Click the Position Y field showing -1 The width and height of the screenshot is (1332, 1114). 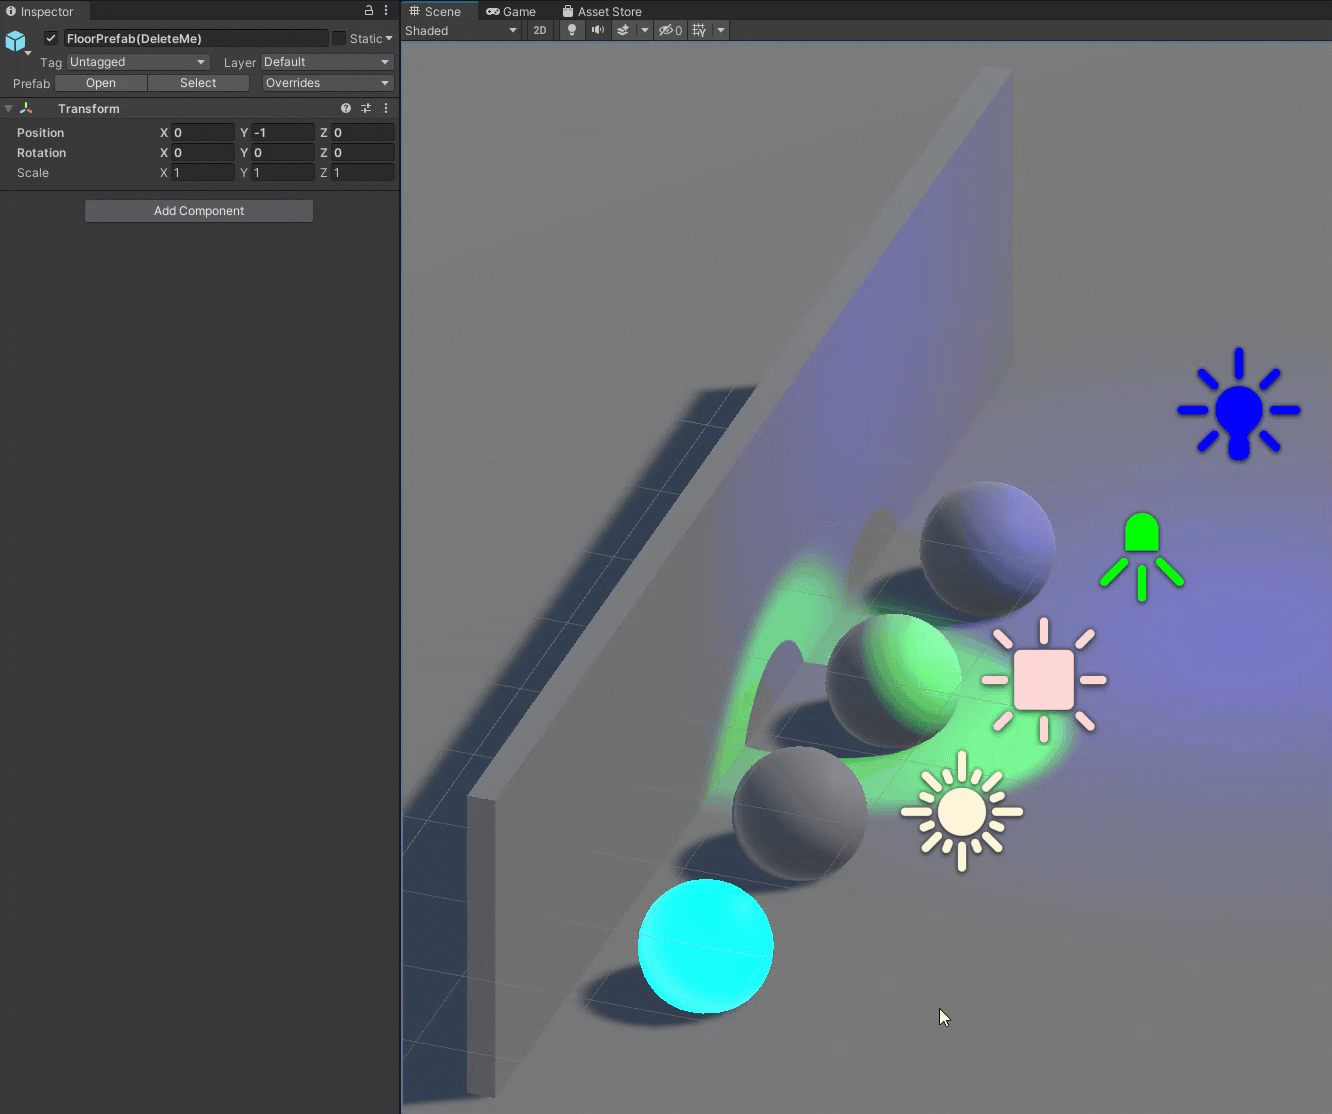(x=283, y=132)
